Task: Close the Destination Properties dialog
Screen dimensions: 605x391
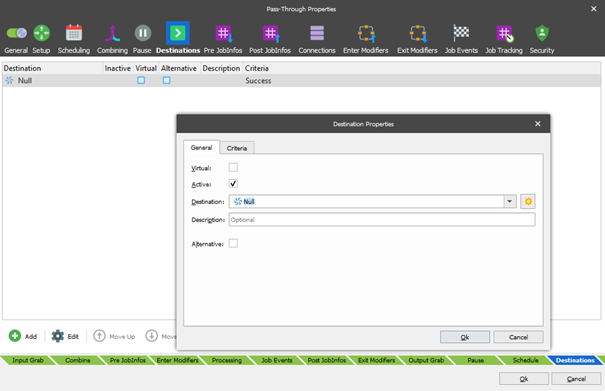Action: pos(538,124)
